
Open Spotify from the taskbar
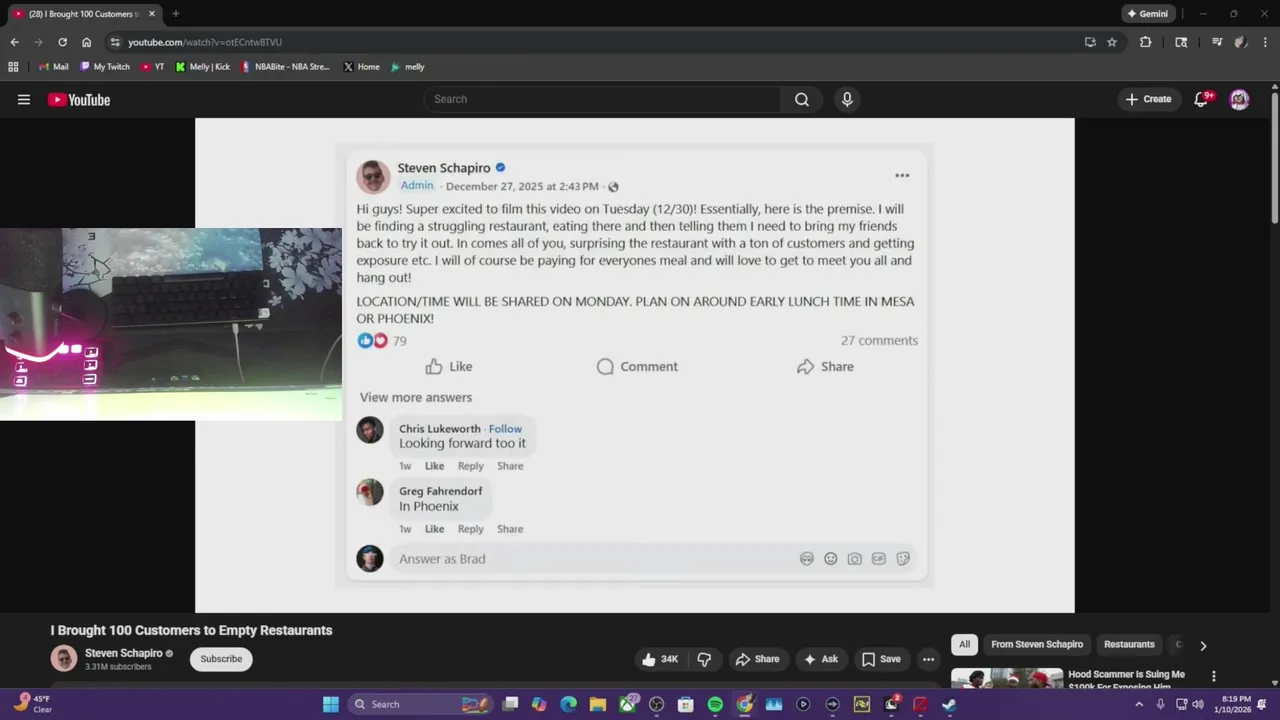coord(715,704)
